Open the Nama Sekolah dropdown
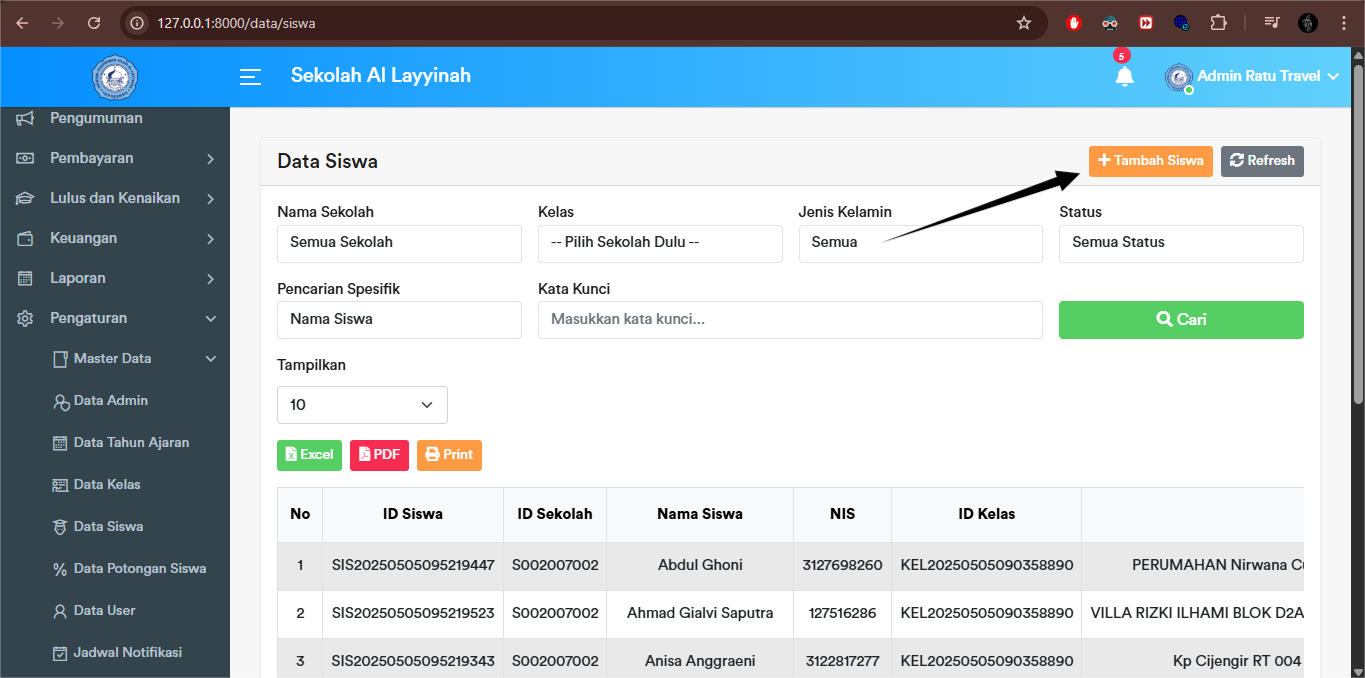Screen dimensions: 1365x678 pyautogui.click(x=399, y=243)
